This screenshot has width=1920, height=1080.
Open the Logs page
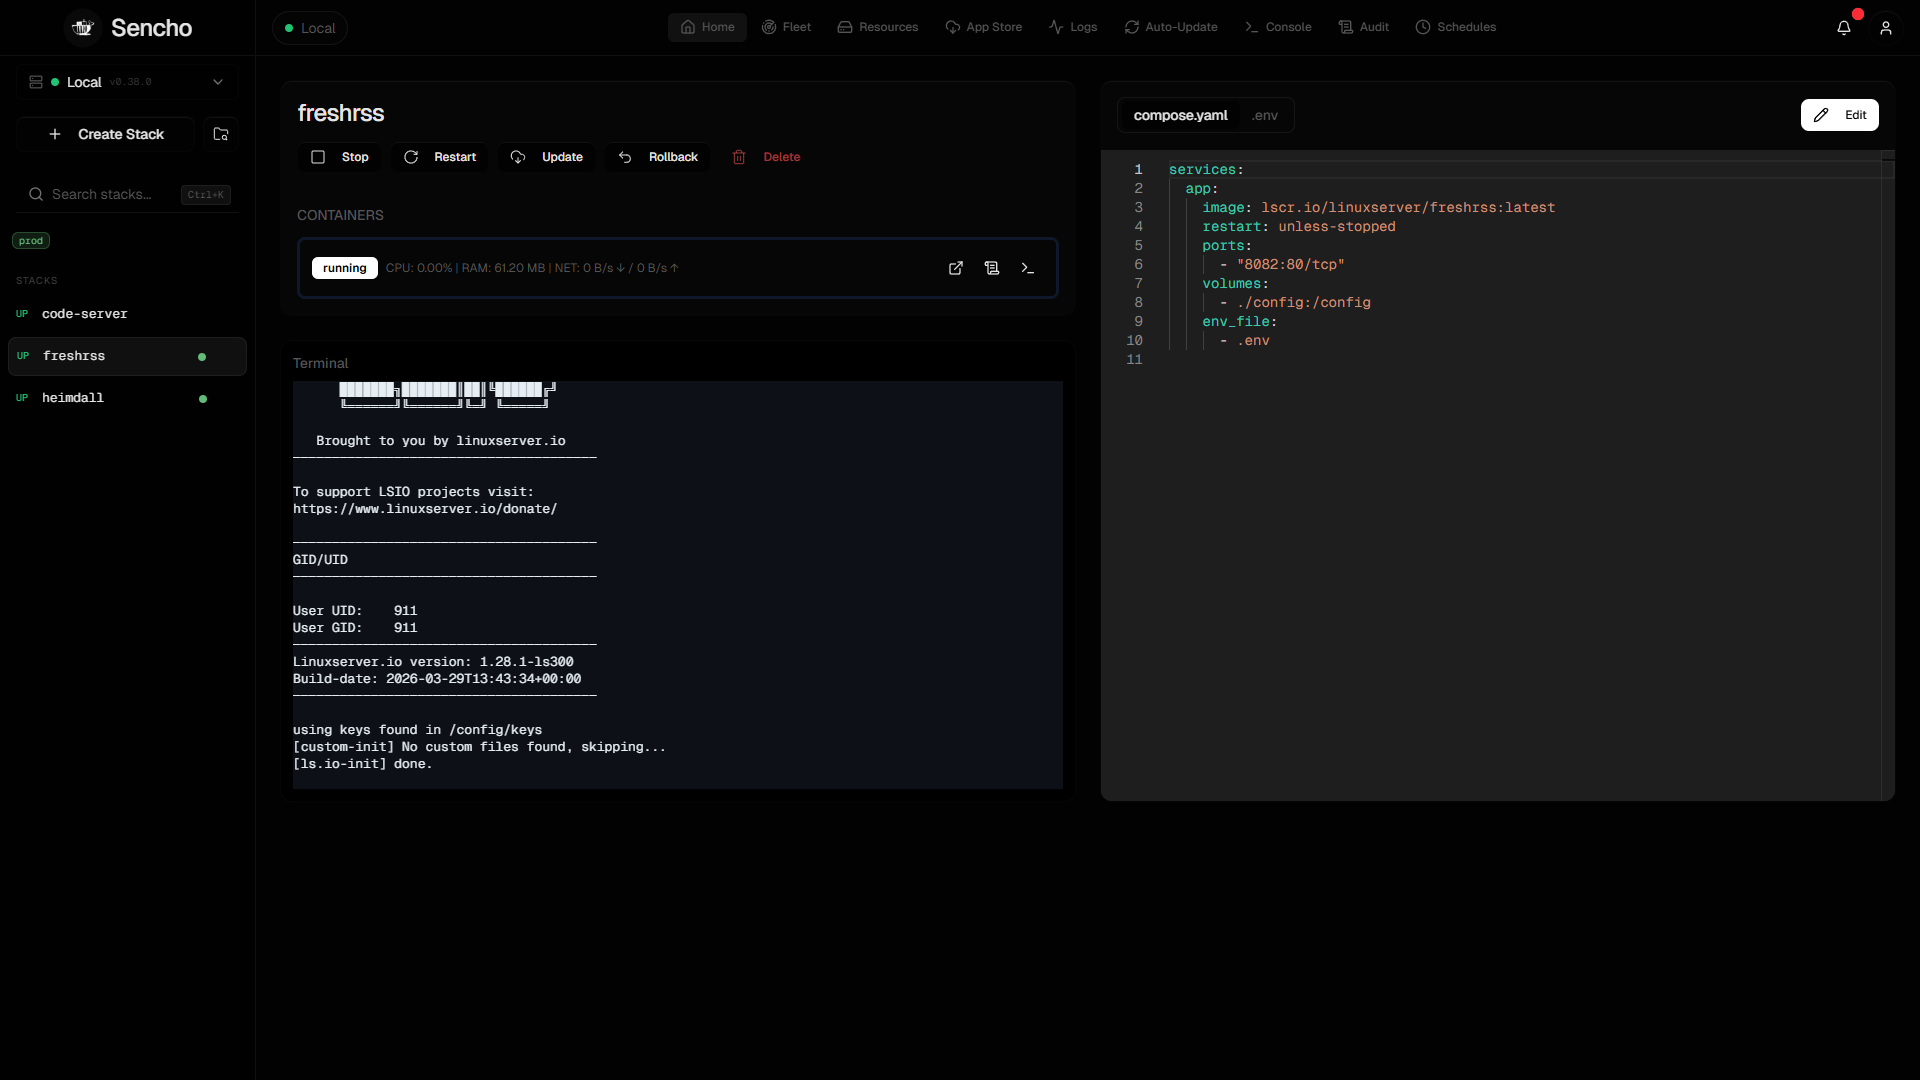(x=1073, y=27)
